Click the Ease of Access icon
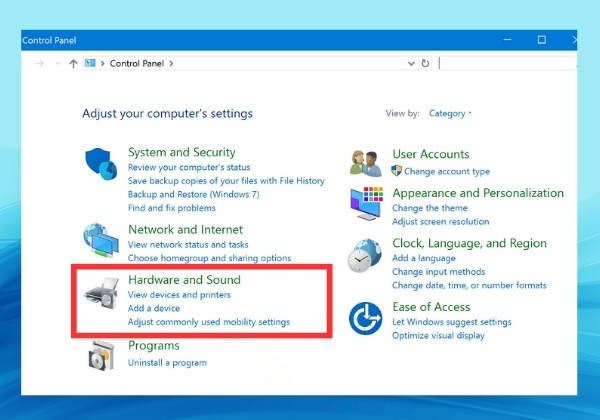 365,318
